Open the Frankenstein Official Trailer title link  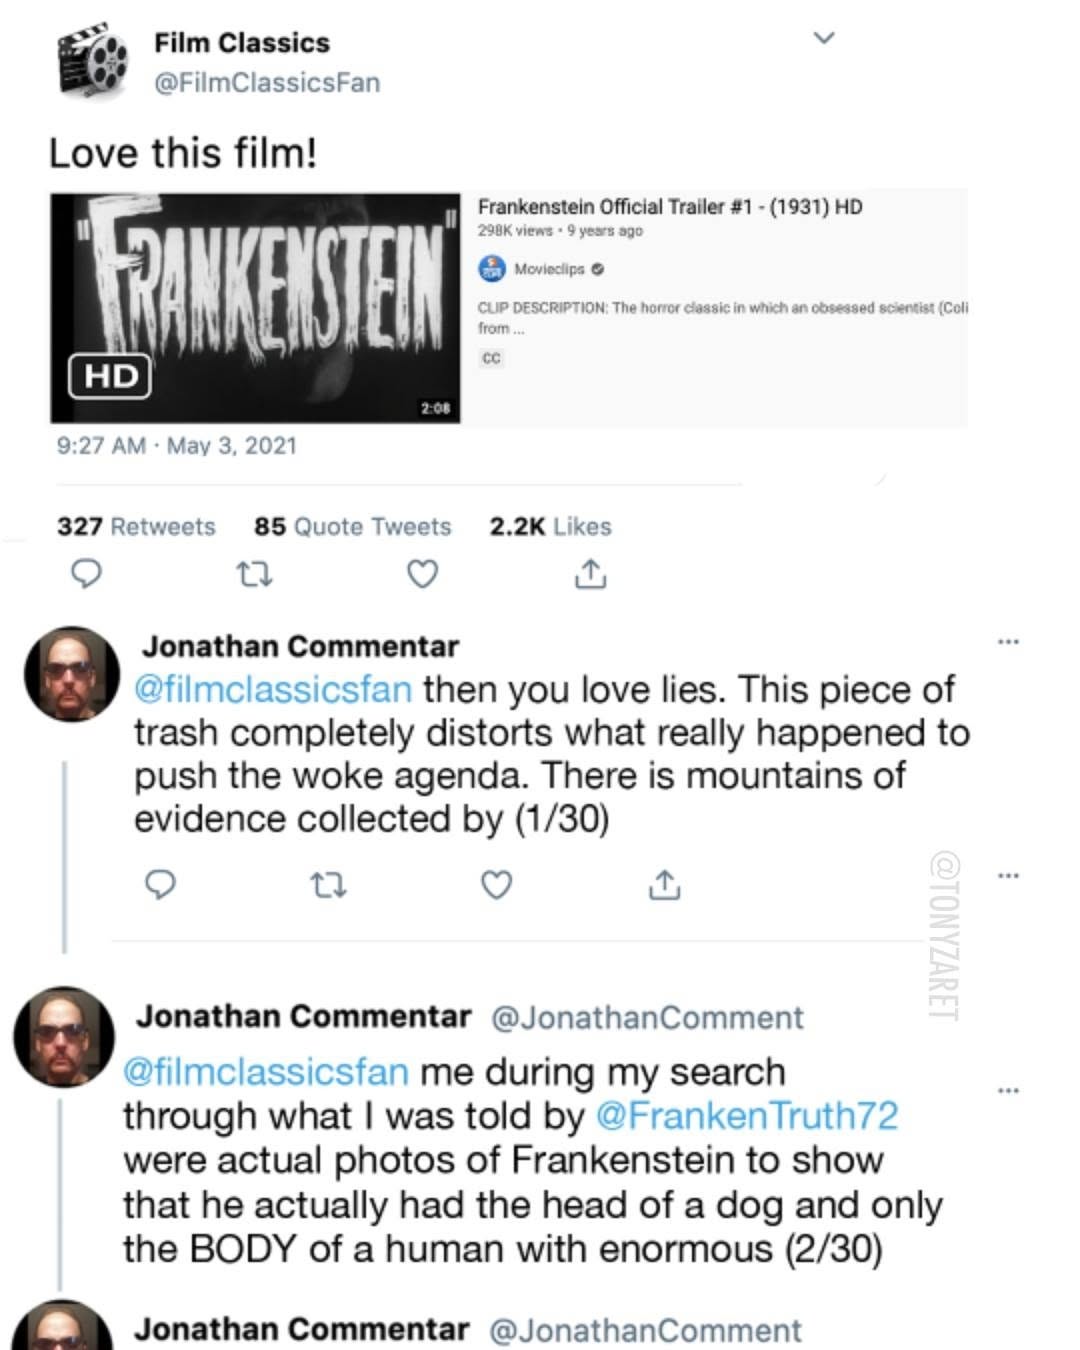pyautogui.click(x=669, y=207)
